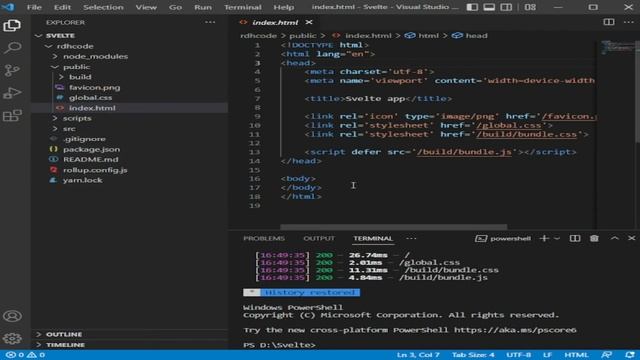Open favicon.png in the explorer
Image resolution: width=640 pixels, height=360 pixels.
point(95,87)
